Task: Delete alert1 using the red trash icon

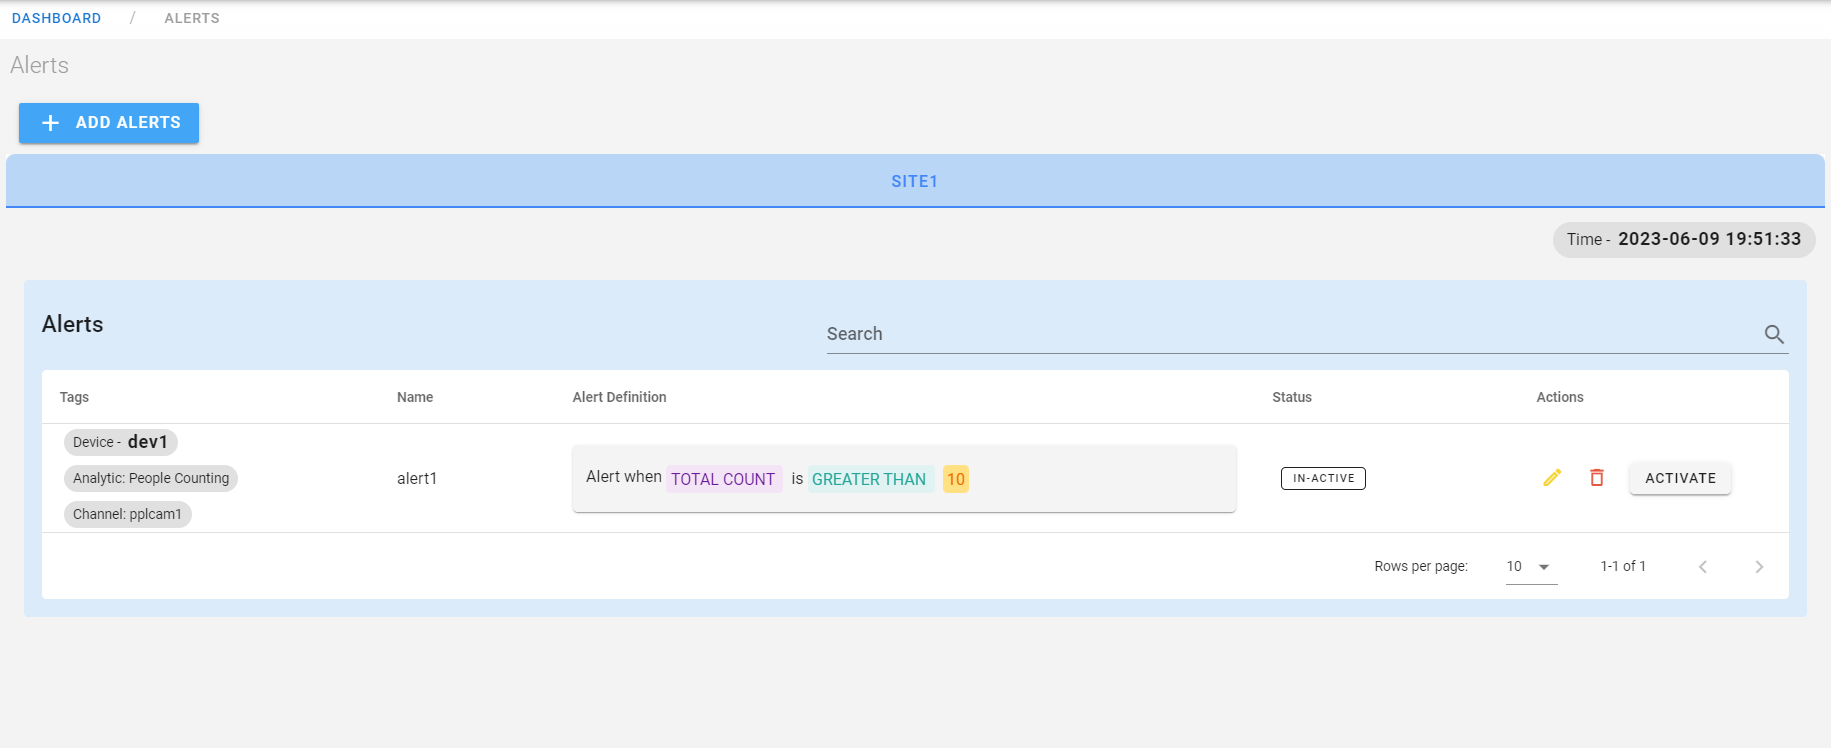Action: (x=1597, y=478)
